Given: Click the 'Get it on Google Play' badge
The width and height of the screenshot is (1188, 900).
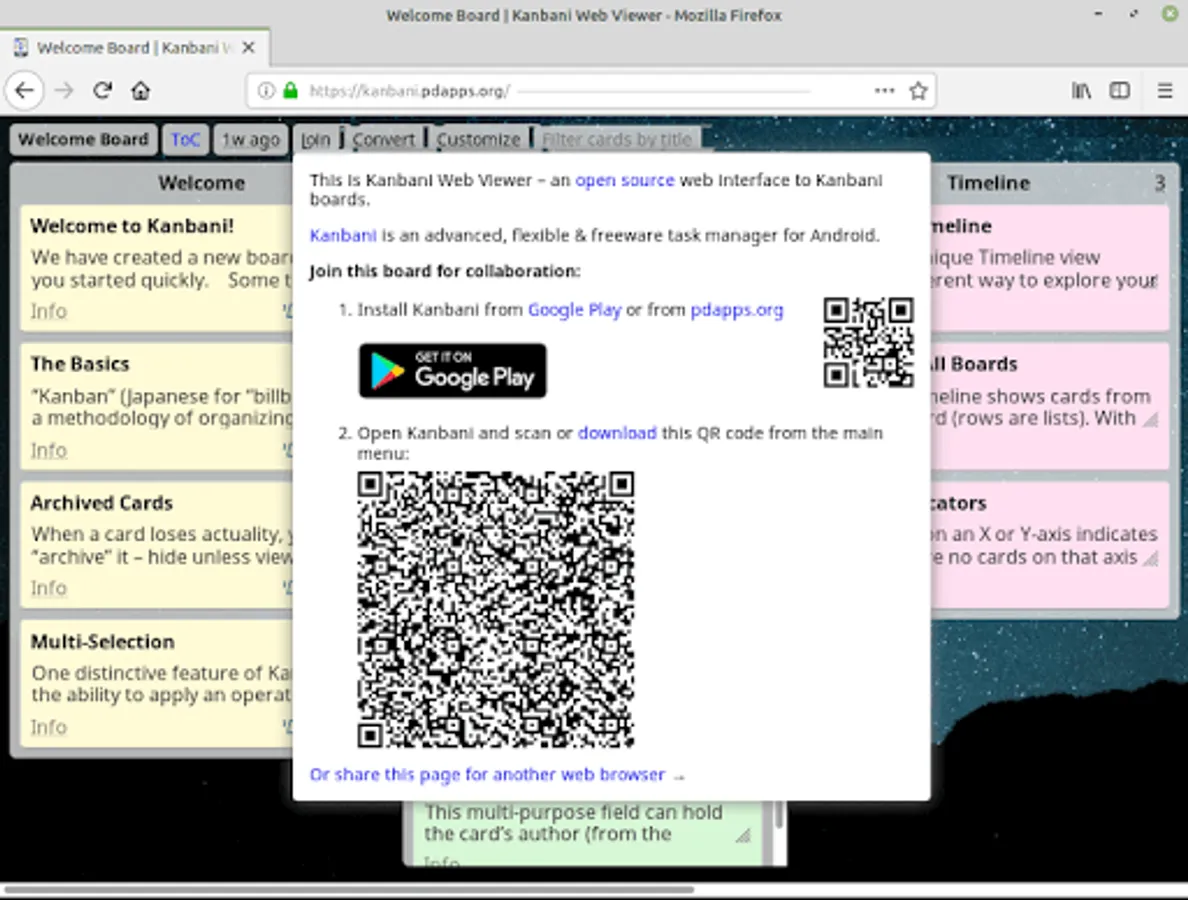Looking at the screenshot, I should coord(452,370).
